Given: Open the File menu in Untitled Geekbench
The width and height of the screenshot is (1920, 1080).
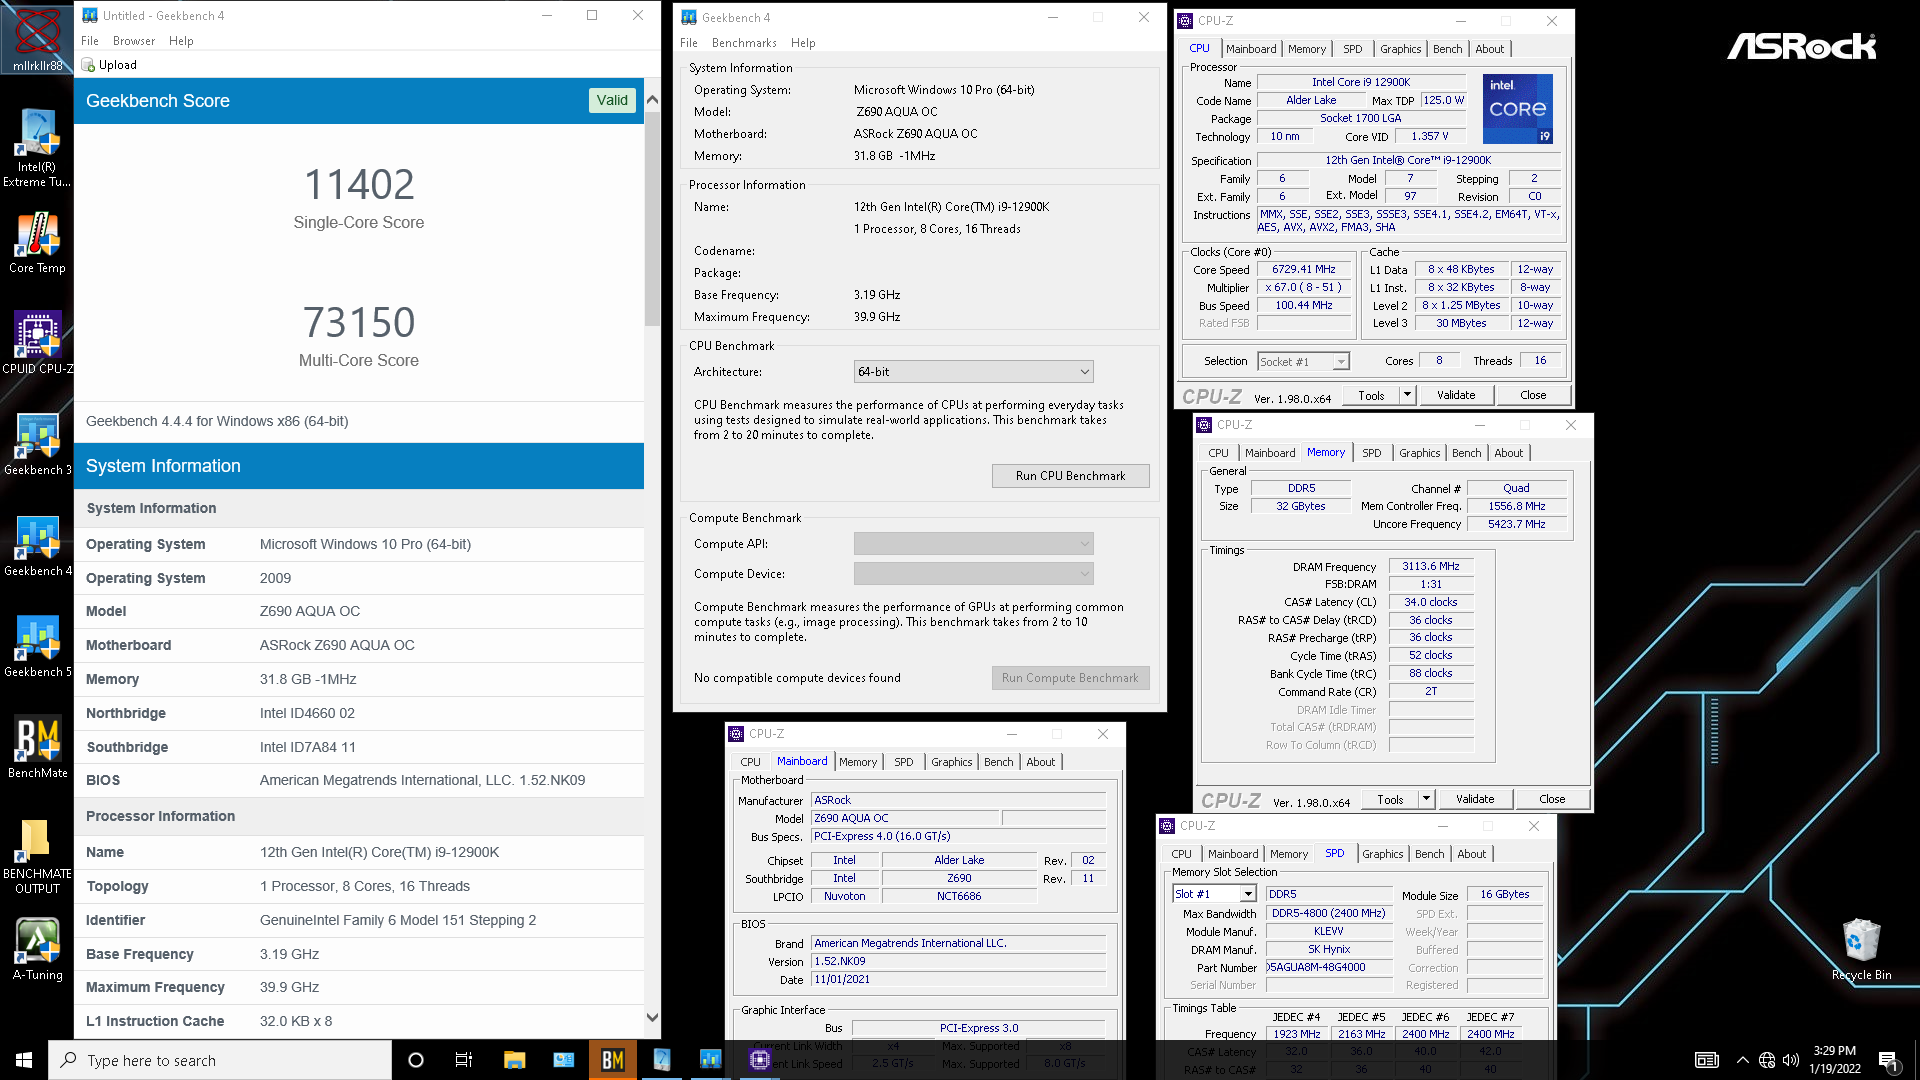Looking at the screenshot, I should (90, 41).
